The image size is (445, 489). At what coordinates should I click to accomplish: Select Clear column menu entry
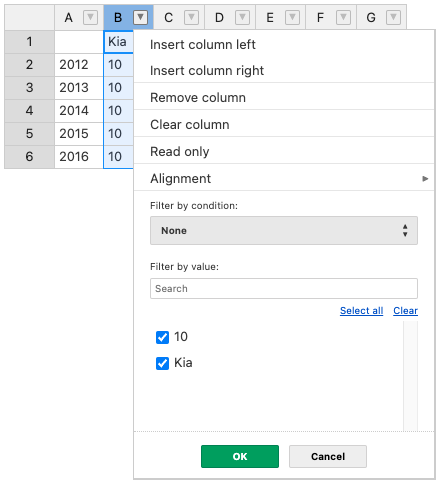point(284,124)
